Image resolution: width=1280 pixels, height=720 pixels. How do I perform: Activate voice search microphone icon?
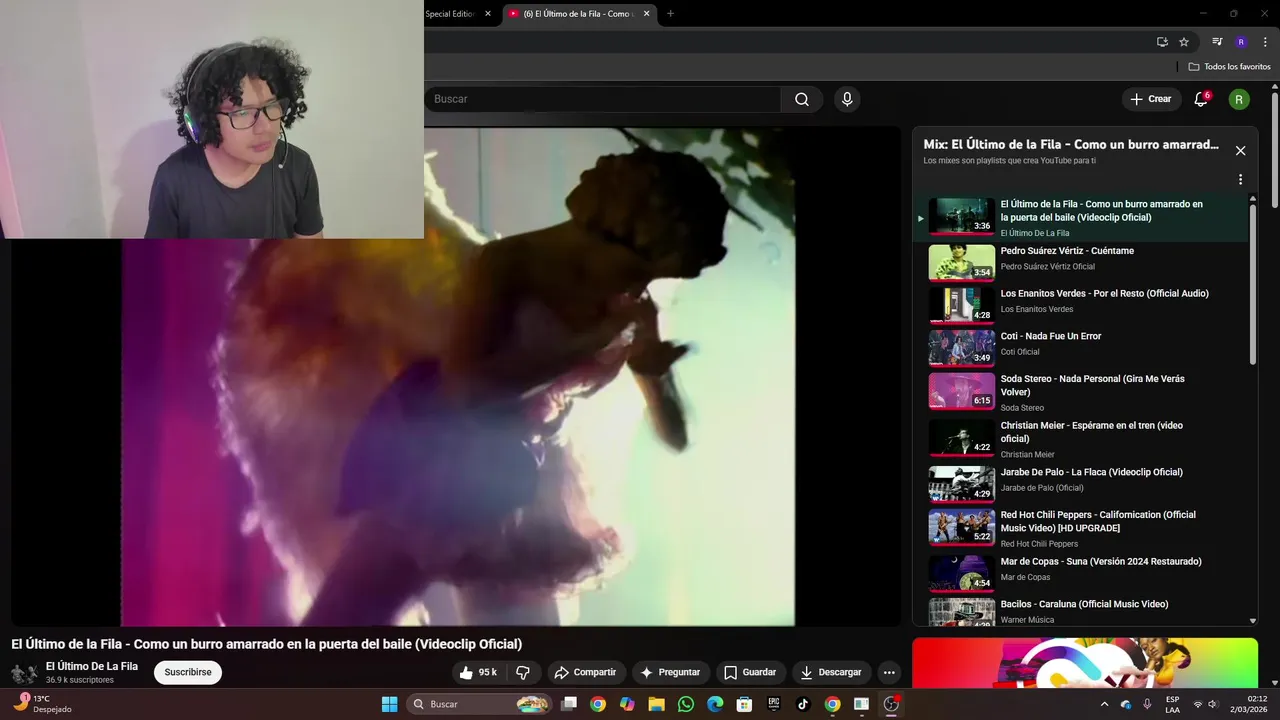coord(847,99)
